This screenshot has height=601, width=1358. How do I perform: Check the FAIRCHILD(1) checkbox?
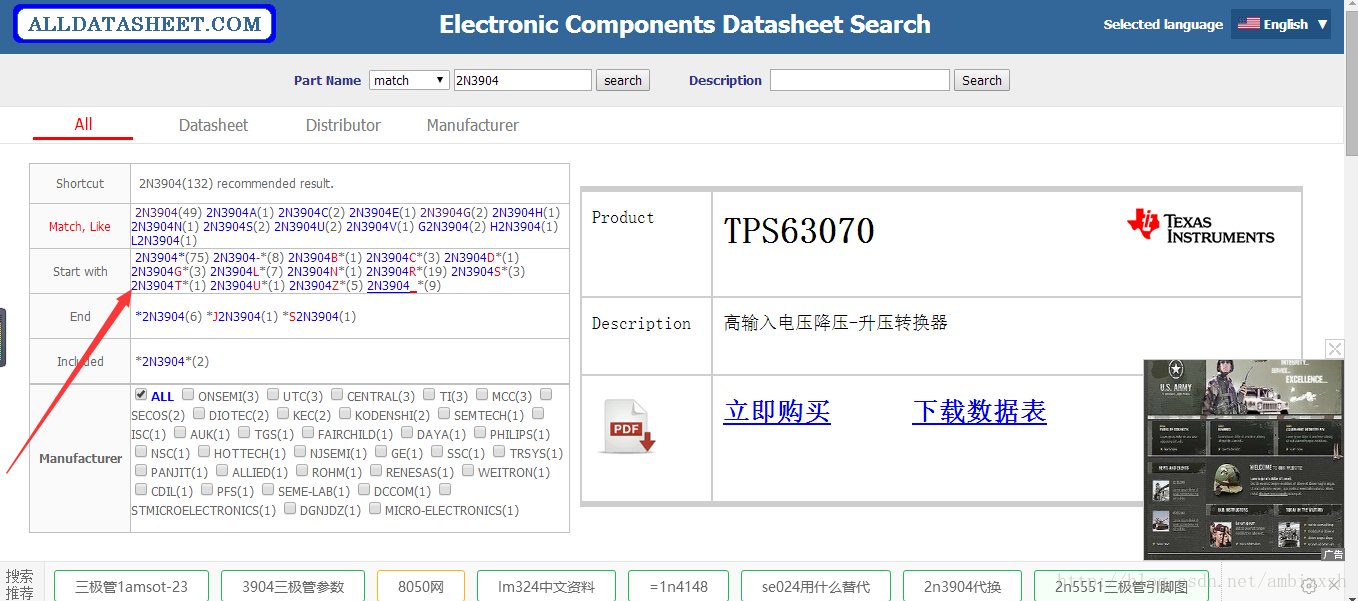click(x=308, y=433)
